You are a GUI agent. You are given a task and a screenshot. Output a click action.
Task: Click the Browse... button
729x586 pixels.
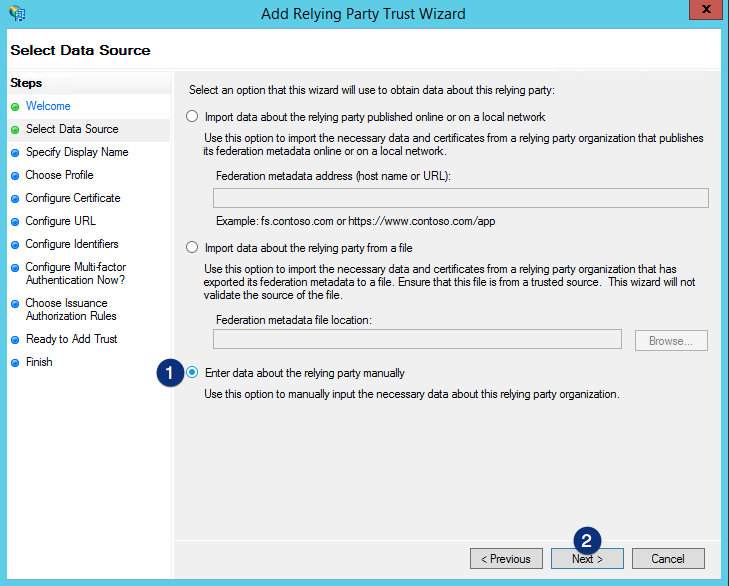pos(671,341)
